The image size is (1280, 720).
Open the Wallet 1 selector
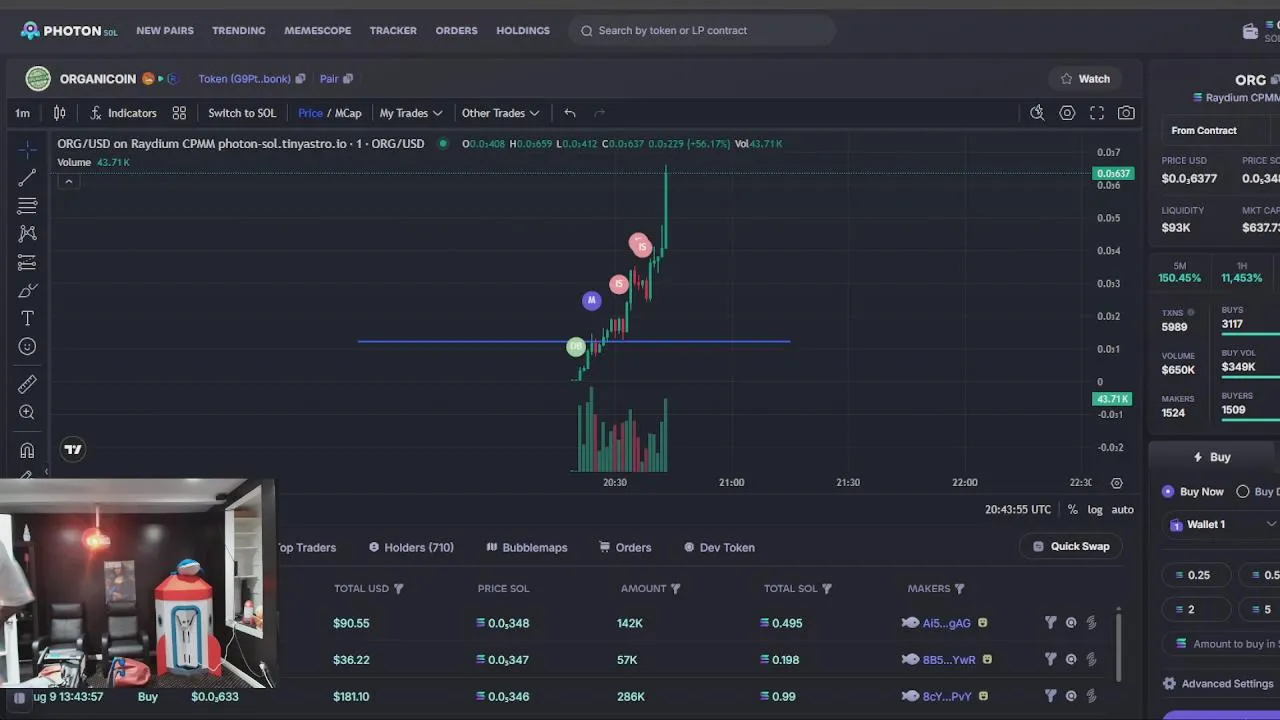(1222, 524)
